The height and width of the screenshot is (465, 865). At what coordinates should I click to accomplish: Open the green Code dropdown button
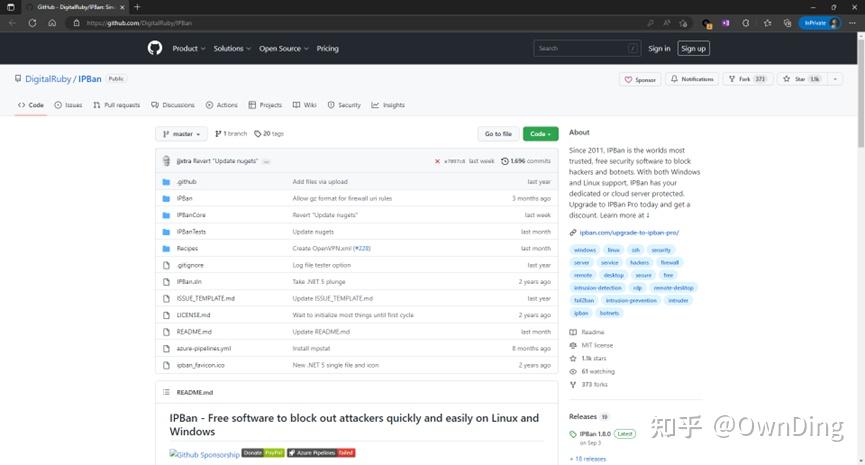(541, 134)
